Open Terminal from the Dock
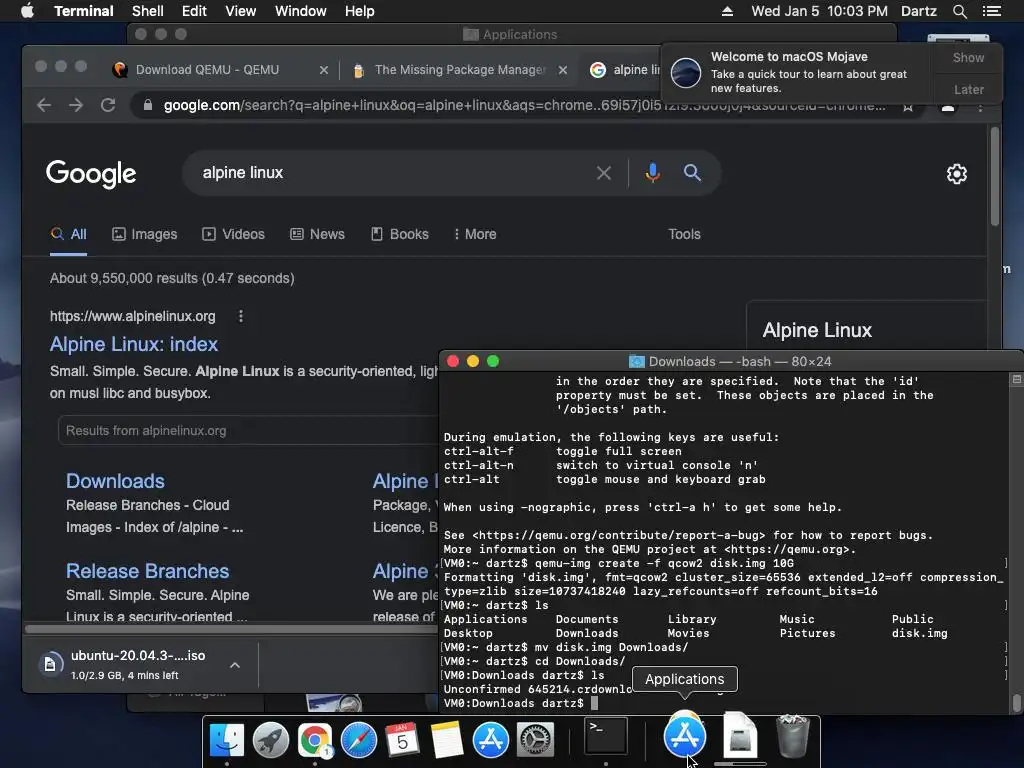1024x768 pixels. pos(605,736)
